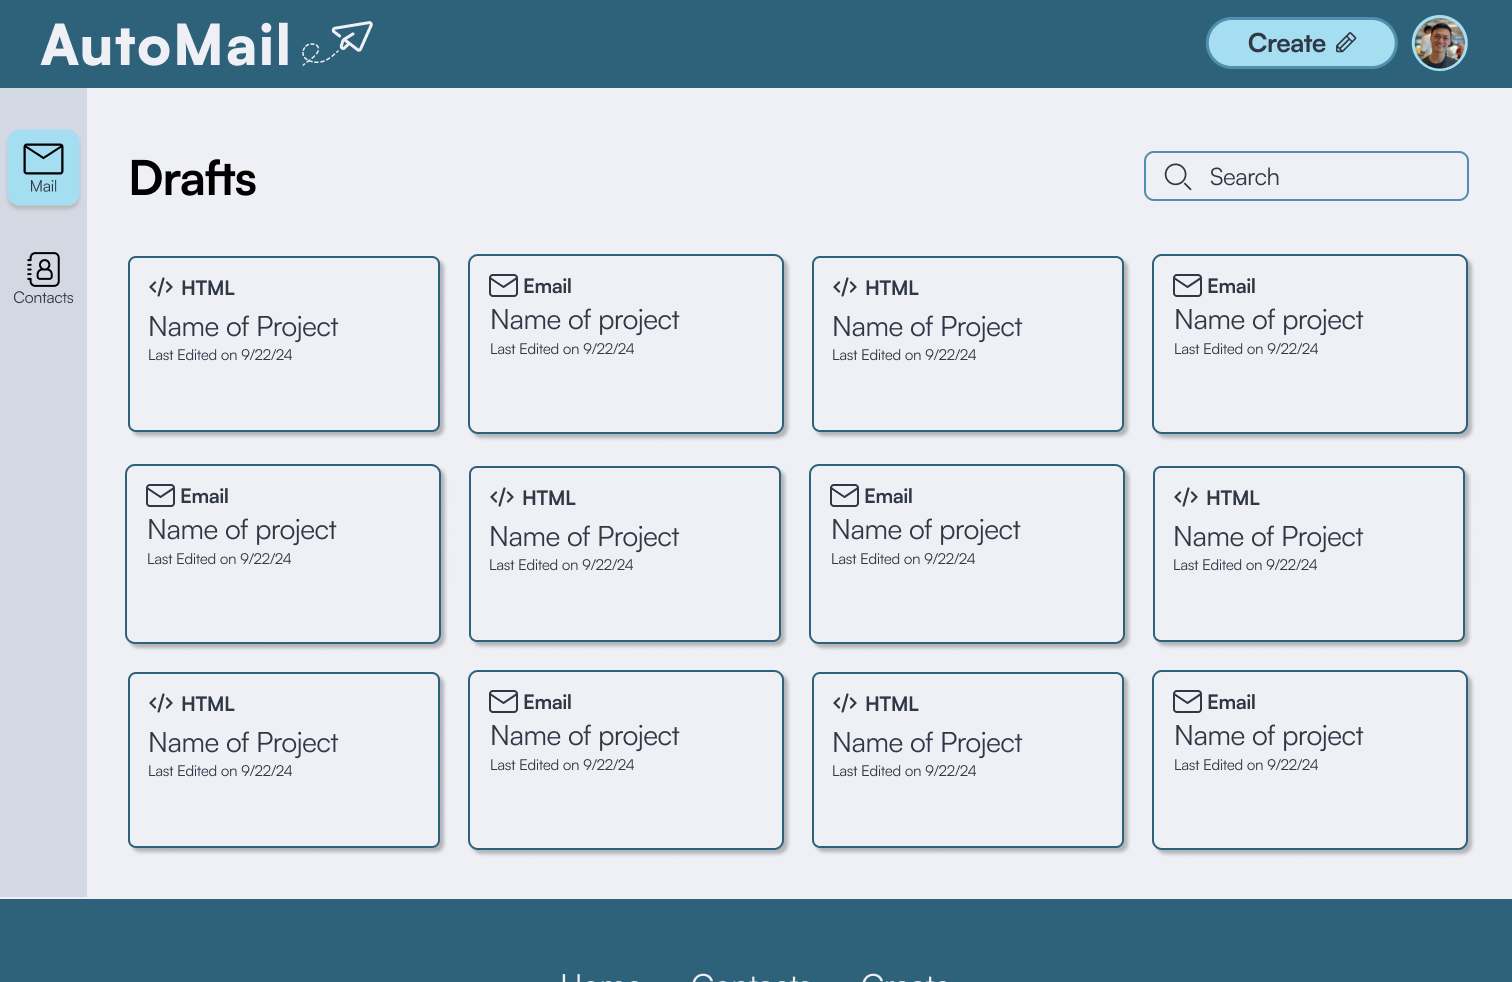The height and width of the screenshot is (982, 1512).
Task: Open 'Name of project' in top row fourth card
Action: (1268, 320)
